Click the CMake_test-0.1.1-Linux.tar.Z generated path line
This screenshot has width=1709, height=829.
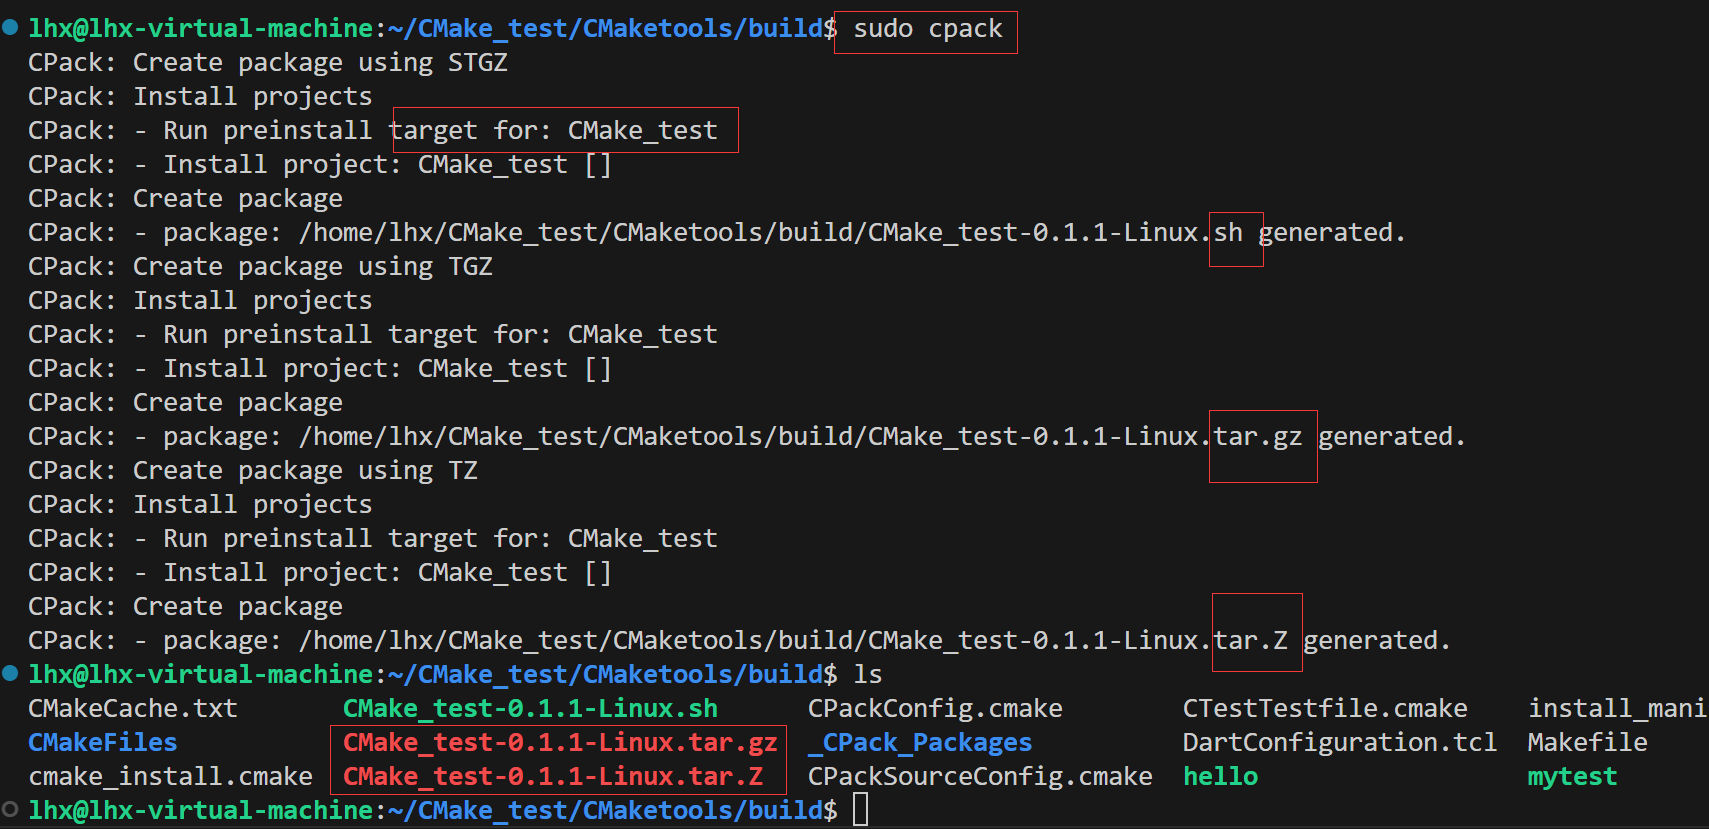739,641
